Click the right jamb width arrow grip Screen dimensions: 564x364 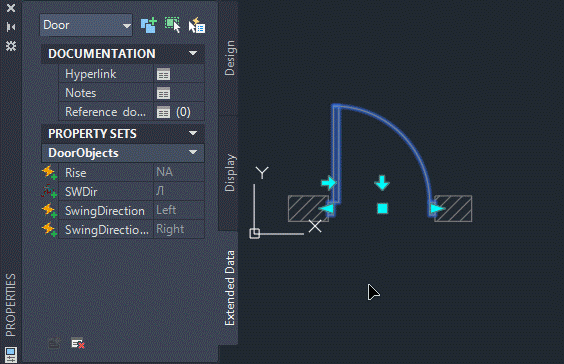pos(437,209)
